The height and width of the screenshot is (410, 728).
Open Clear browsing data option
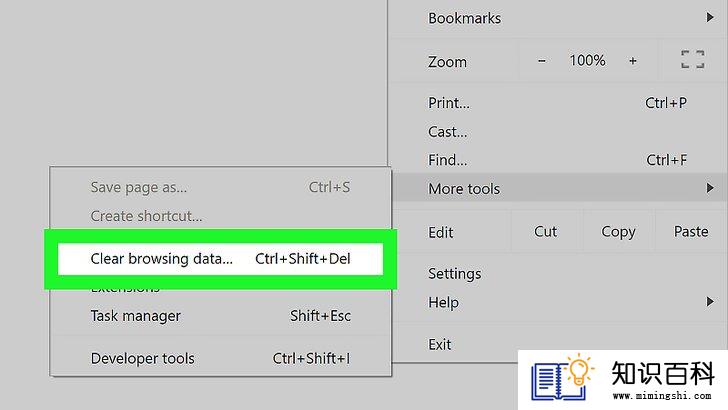point(221,259)
